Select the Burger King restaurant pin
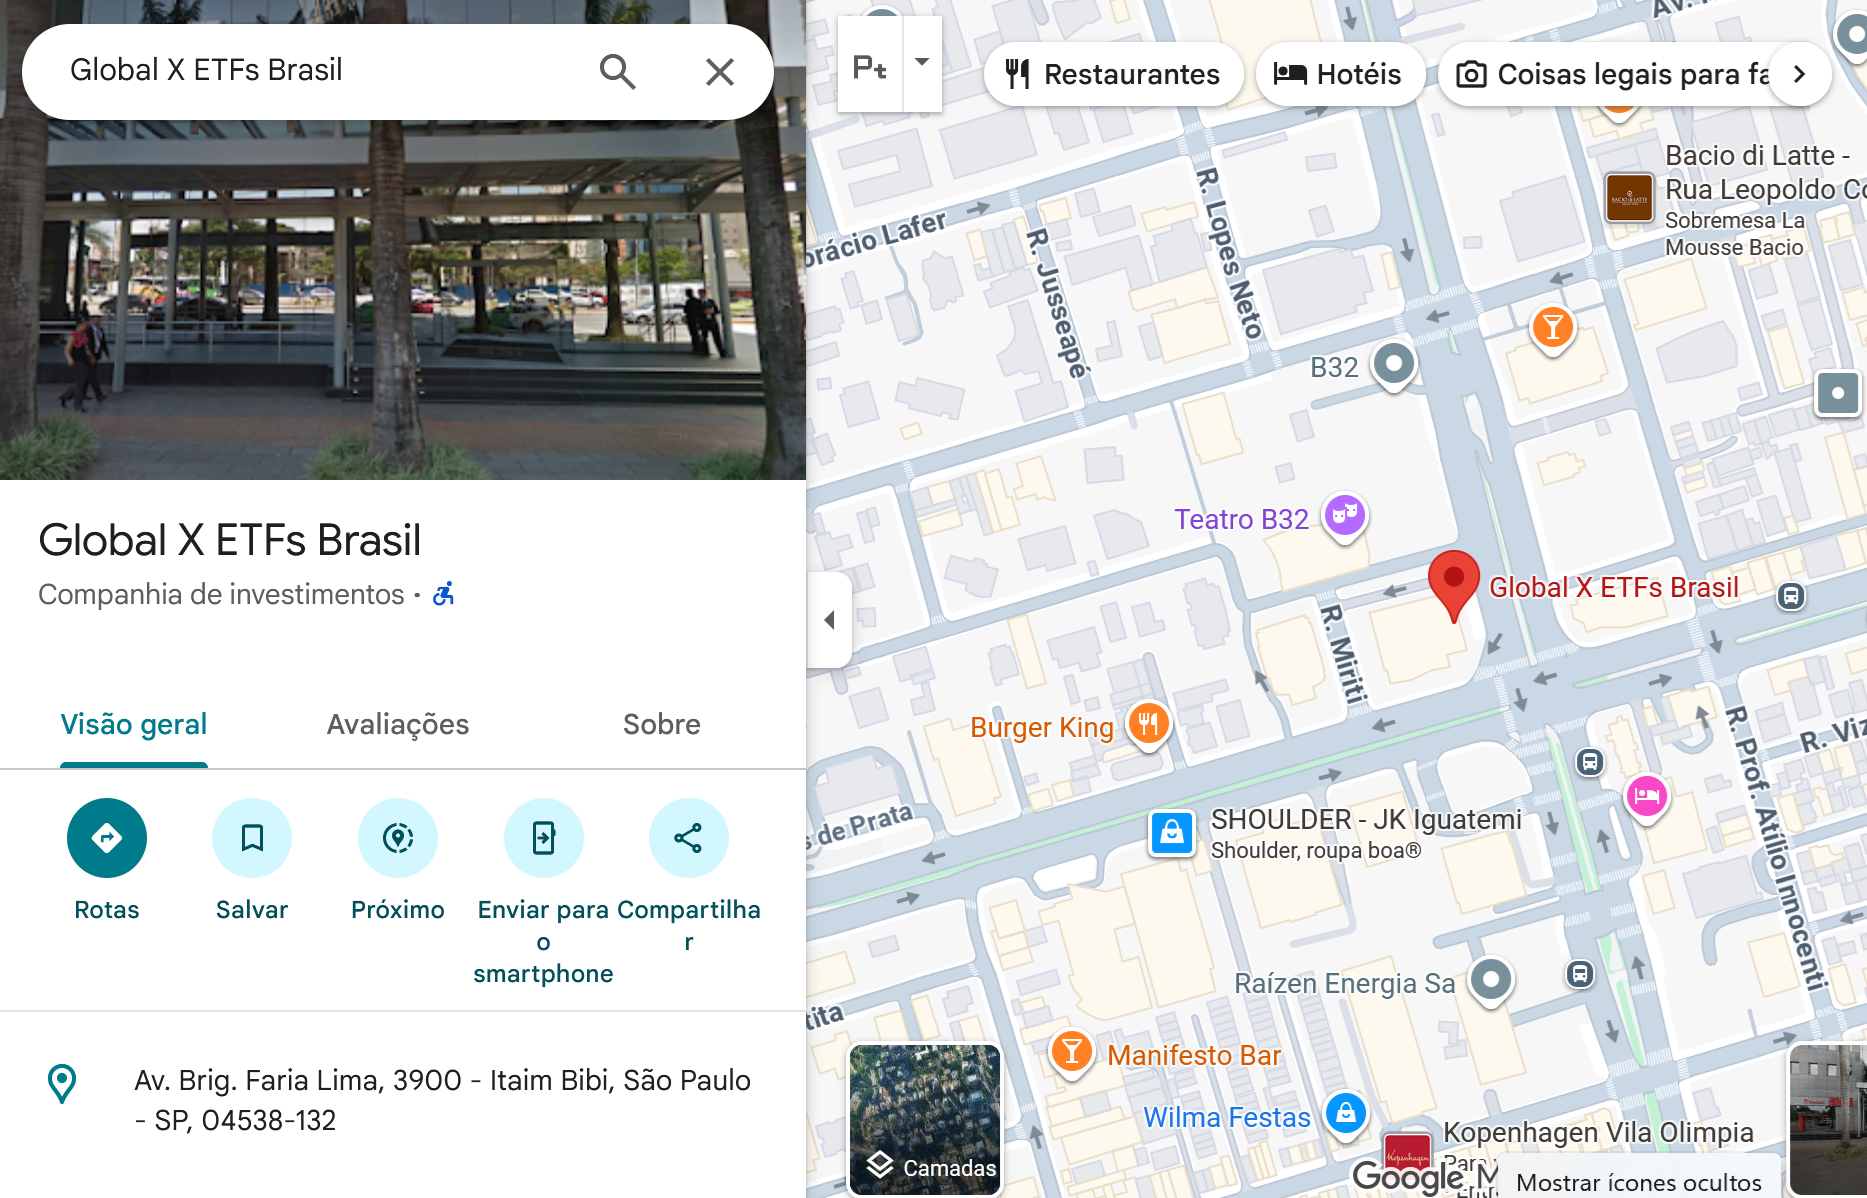Screen dimensions: 1867x1198 (1149, 724)
